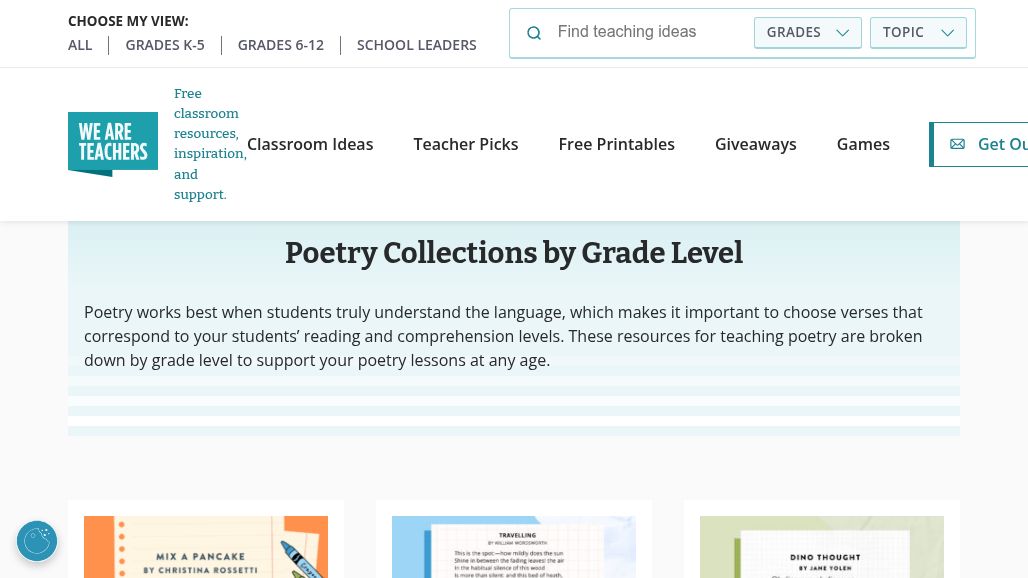Click the Games navigation link
The image size is (1028, 578).
(x=863, y=144)
